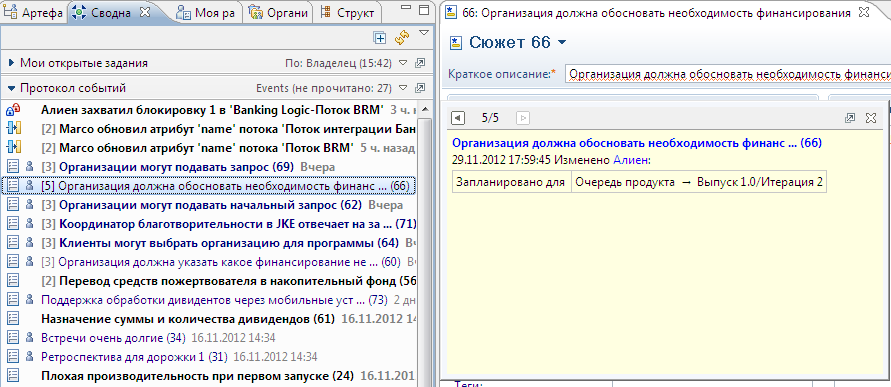Open the Сюжет 66 type dropdown arrow
This screenshot has height=387, width=891.
(x=563, y=43)
